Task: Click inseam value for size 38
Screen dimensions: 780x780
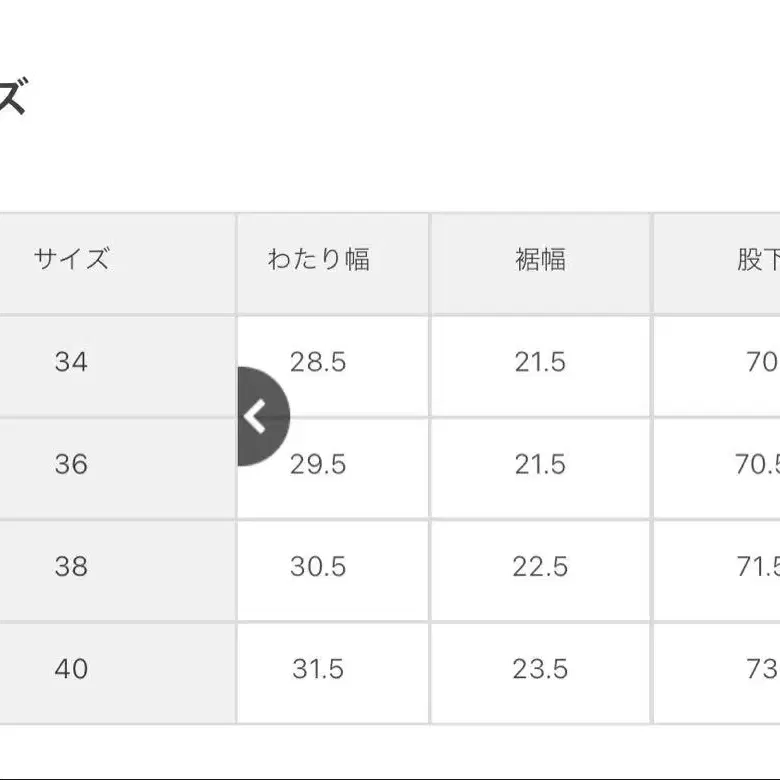Action: 758,567
